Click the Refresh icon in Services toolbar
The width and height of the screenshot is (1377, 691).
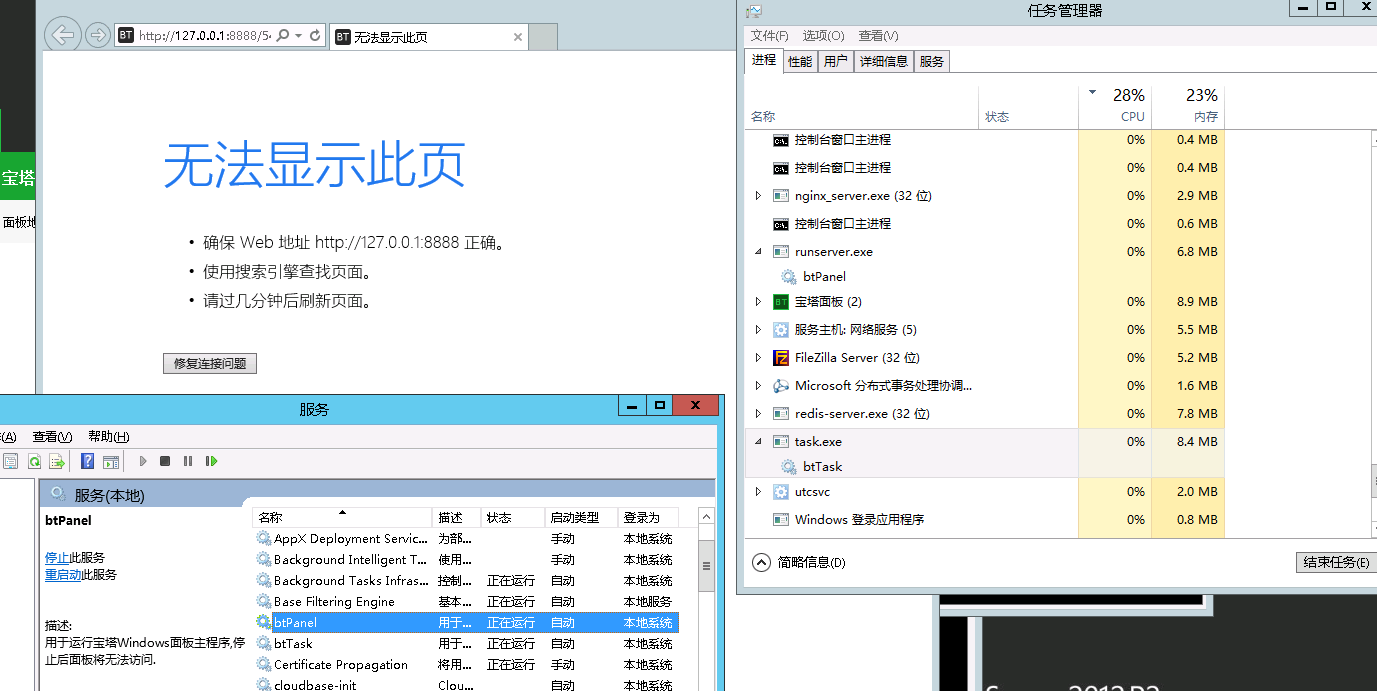34,461
